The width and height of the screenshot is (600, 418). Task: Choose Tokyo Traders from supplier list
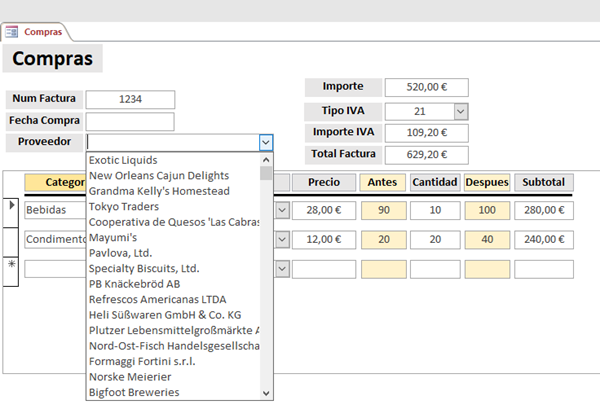click(123, 207)
